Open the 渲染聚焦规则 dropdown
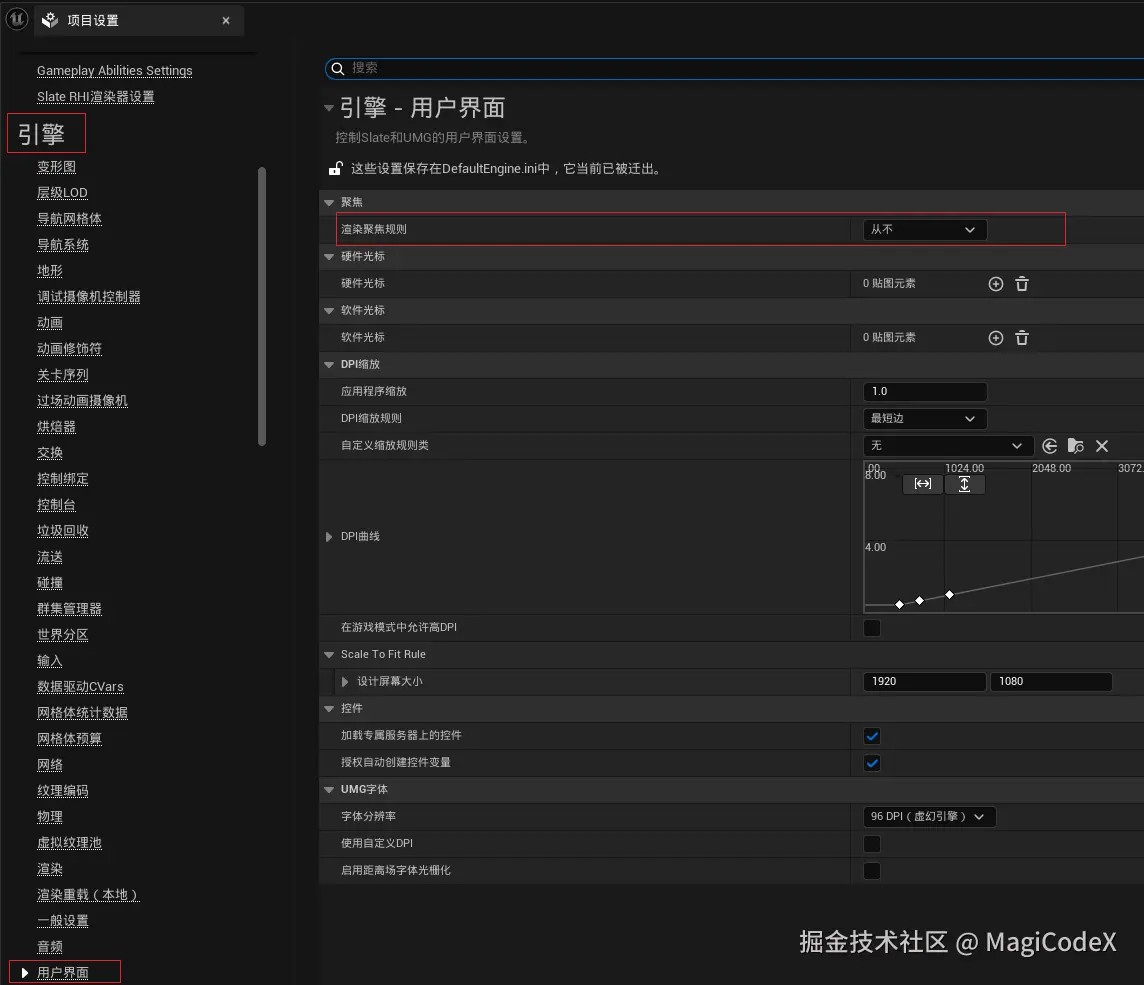 [x=924, y=230]
